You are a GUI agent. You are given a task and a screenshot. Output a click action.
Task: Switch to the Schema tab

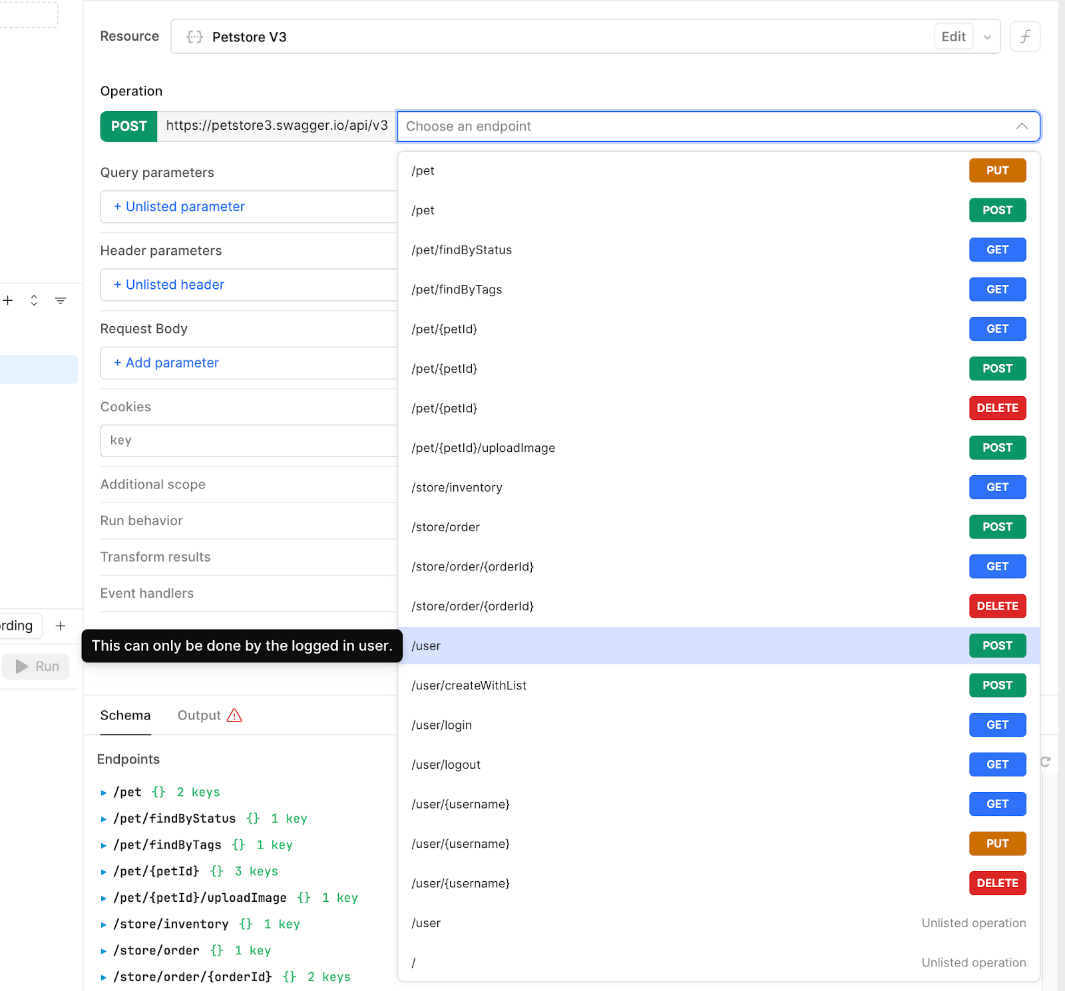125,715
